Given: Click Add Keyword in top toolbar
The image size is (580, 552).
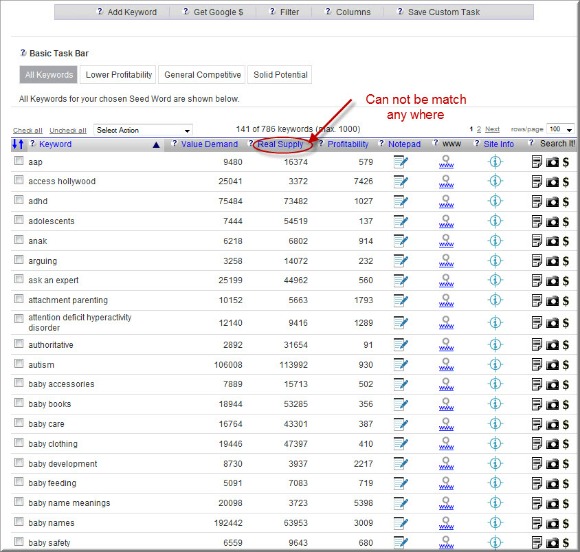Looking at the screenshot, I should click(132, 12).
